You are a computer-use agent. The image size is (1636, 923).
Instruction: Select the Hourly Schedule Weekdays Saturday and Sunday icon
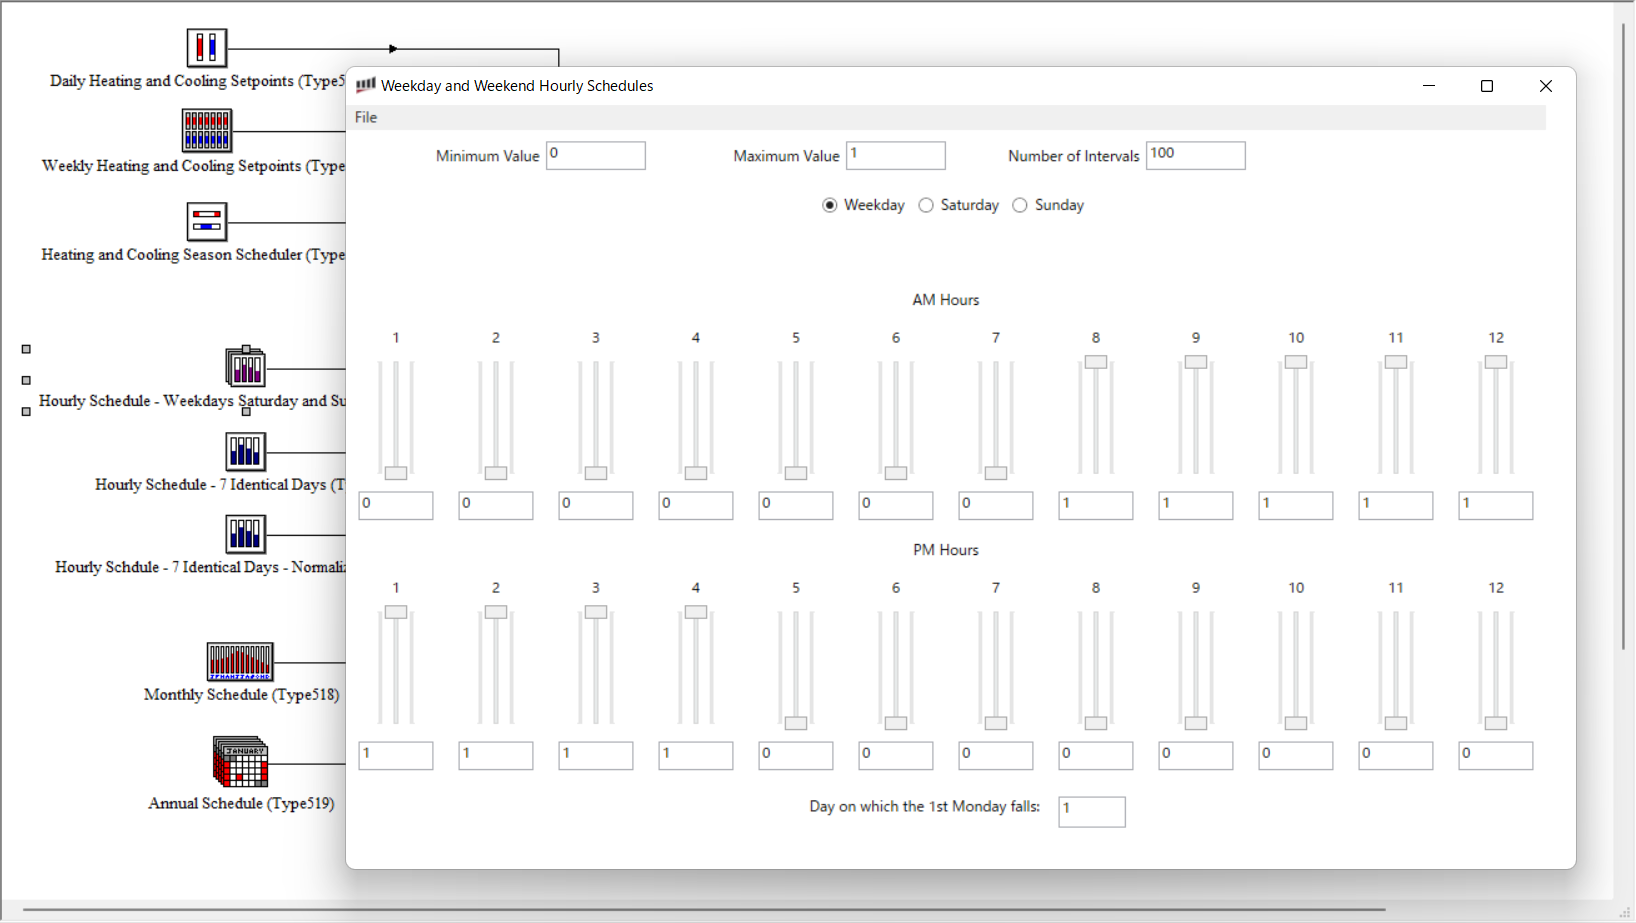pyautogui.click(x=245, y=367)
